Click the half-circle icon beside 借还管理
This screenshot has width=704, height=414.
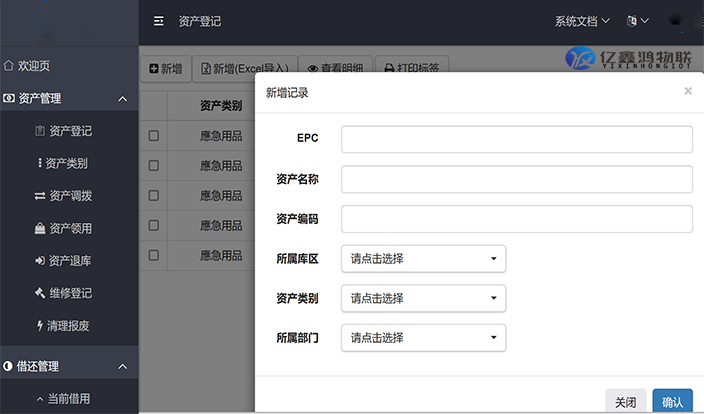[x=8, y=366]
